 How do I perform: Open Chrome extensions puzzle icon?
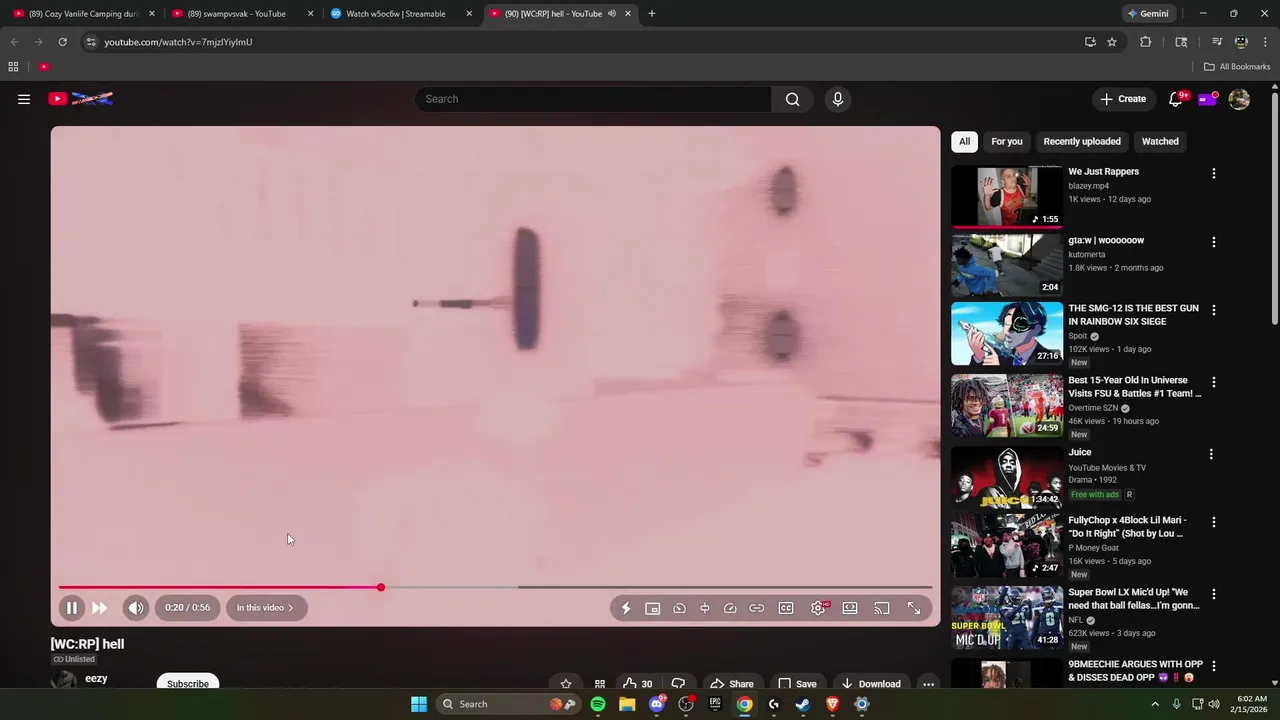pyautogui.click(x=1146, y=42)
